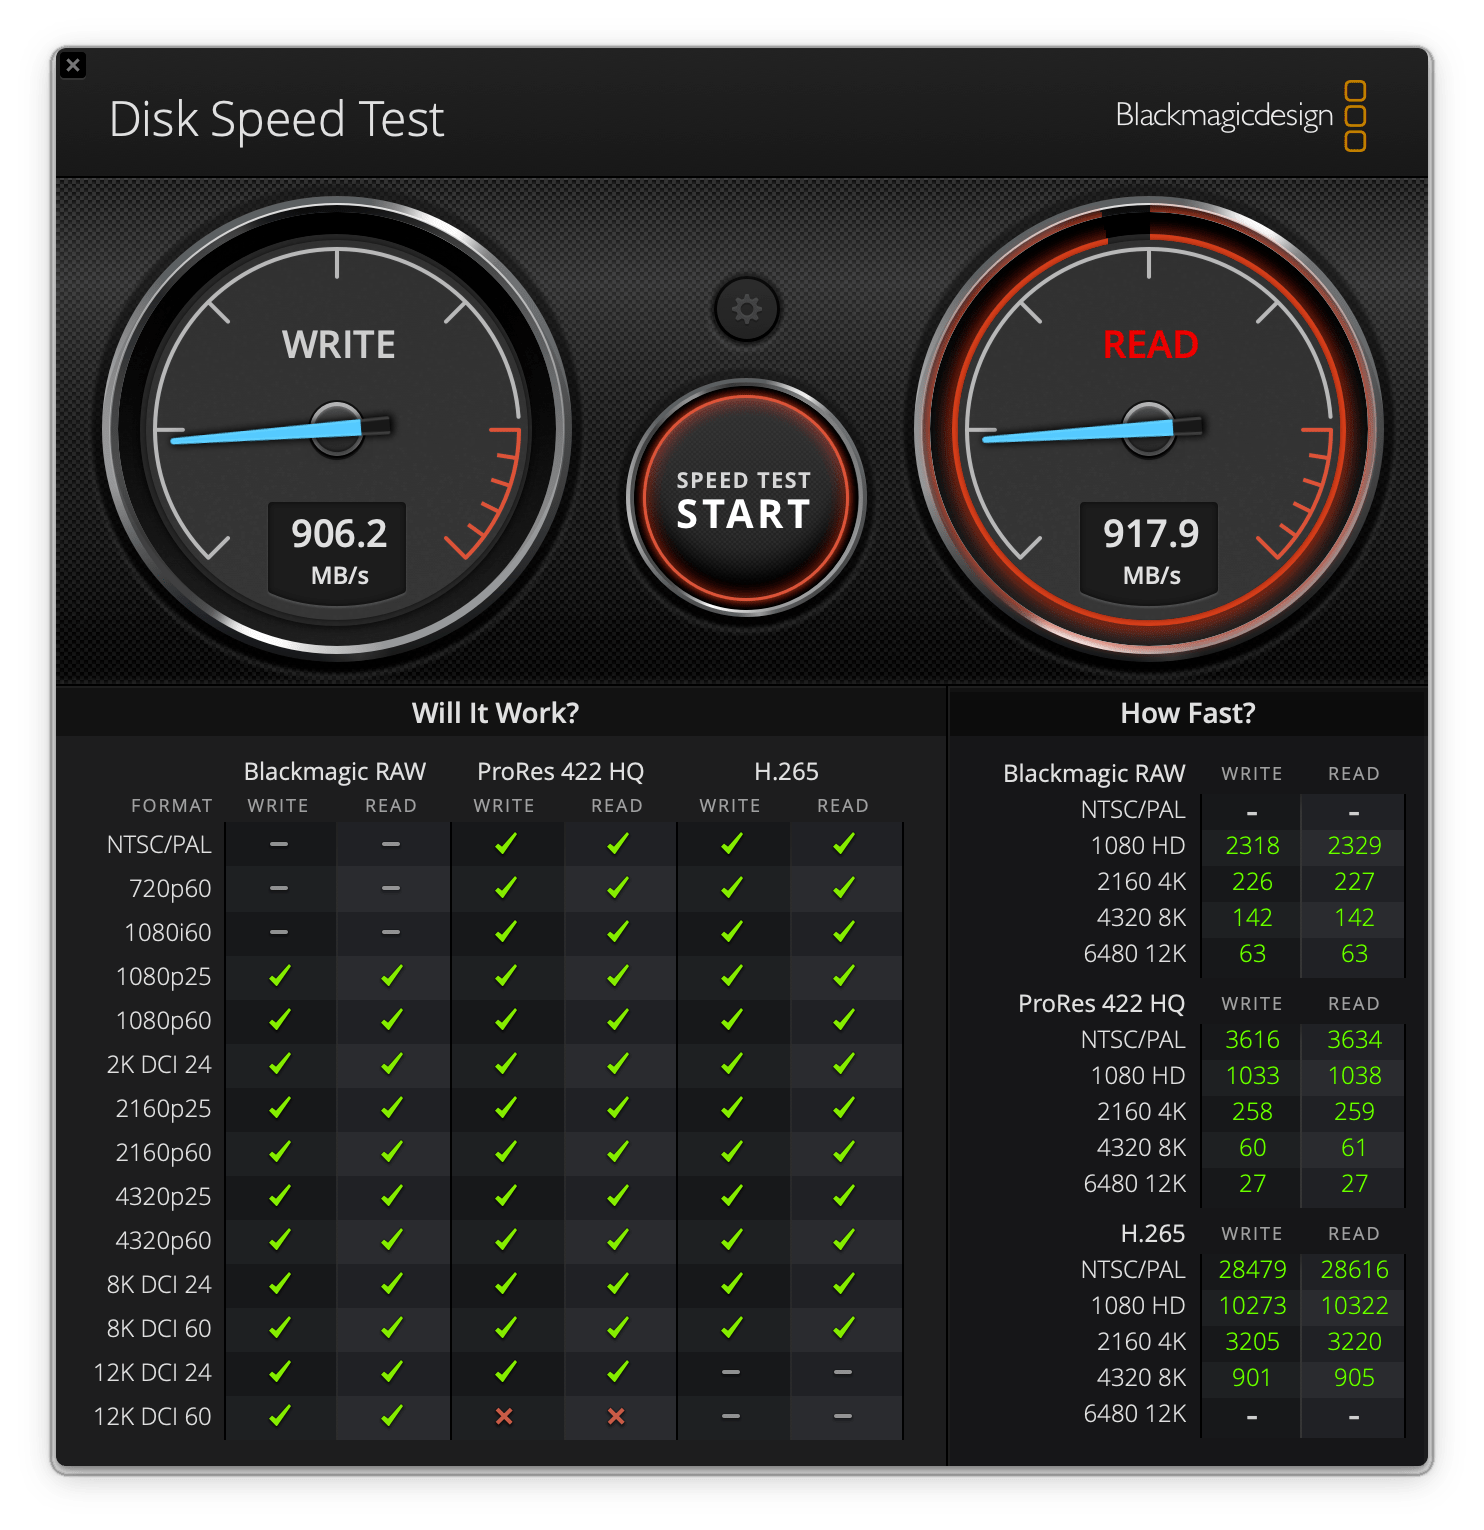Select the 917.9 MB/s read speed readout
The width and height of the screenshot is (1484, 1530).
[1150, 548]
